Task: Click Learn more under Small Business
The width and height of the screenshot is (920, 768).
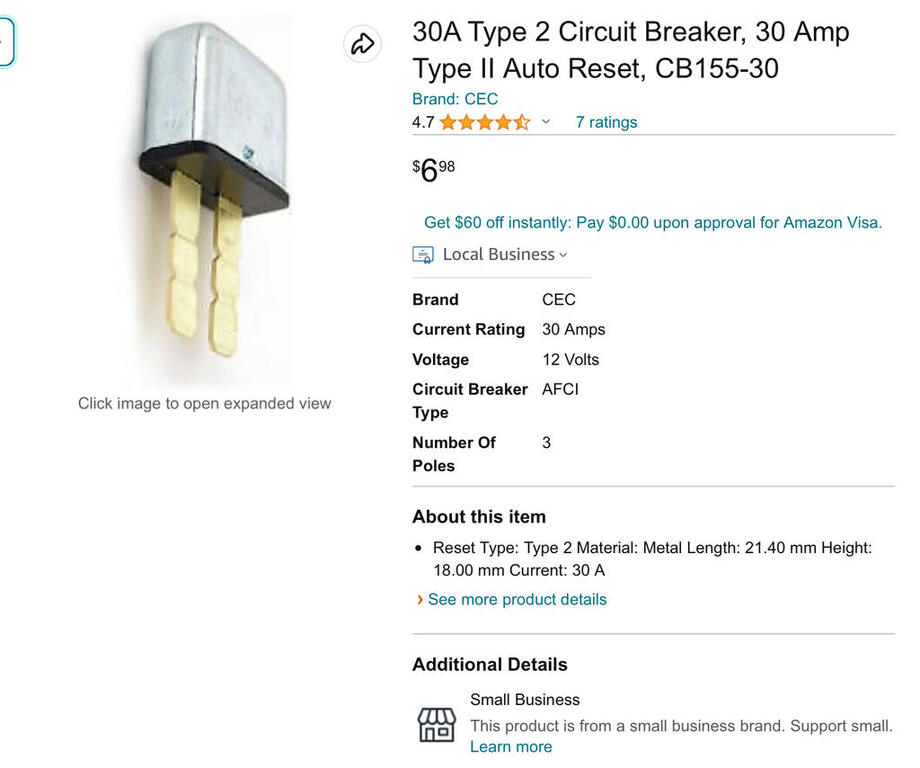Action: point(510,747)
